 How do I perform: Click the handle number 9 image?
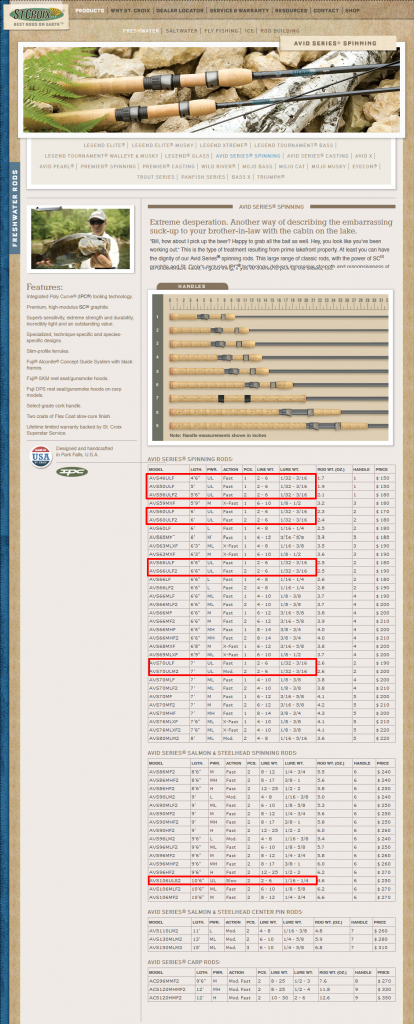coord(278,426)
